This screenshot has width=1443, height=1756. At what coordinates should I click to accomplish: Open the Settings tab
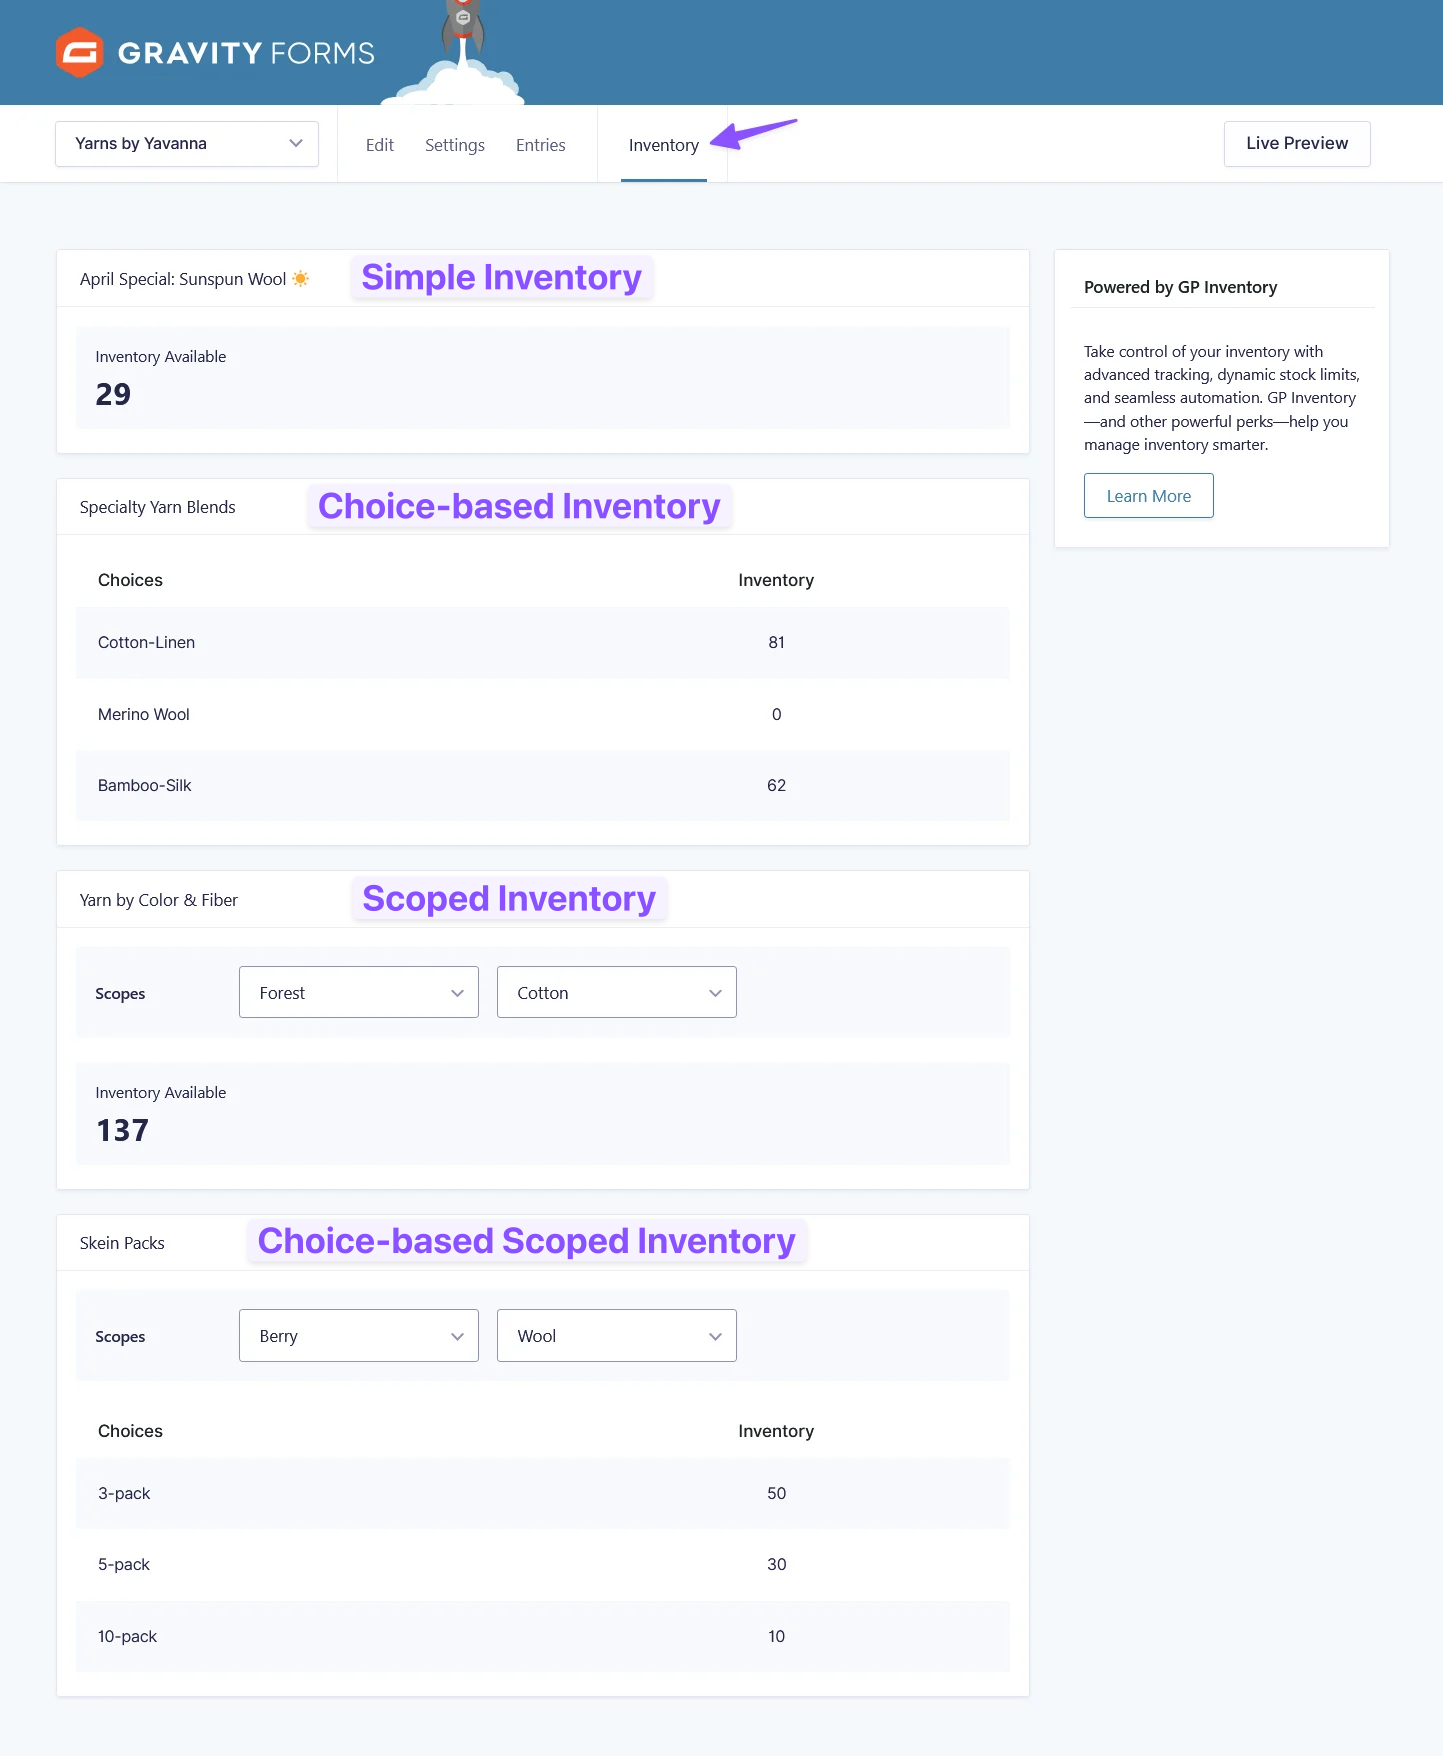[x=454, y=145]
